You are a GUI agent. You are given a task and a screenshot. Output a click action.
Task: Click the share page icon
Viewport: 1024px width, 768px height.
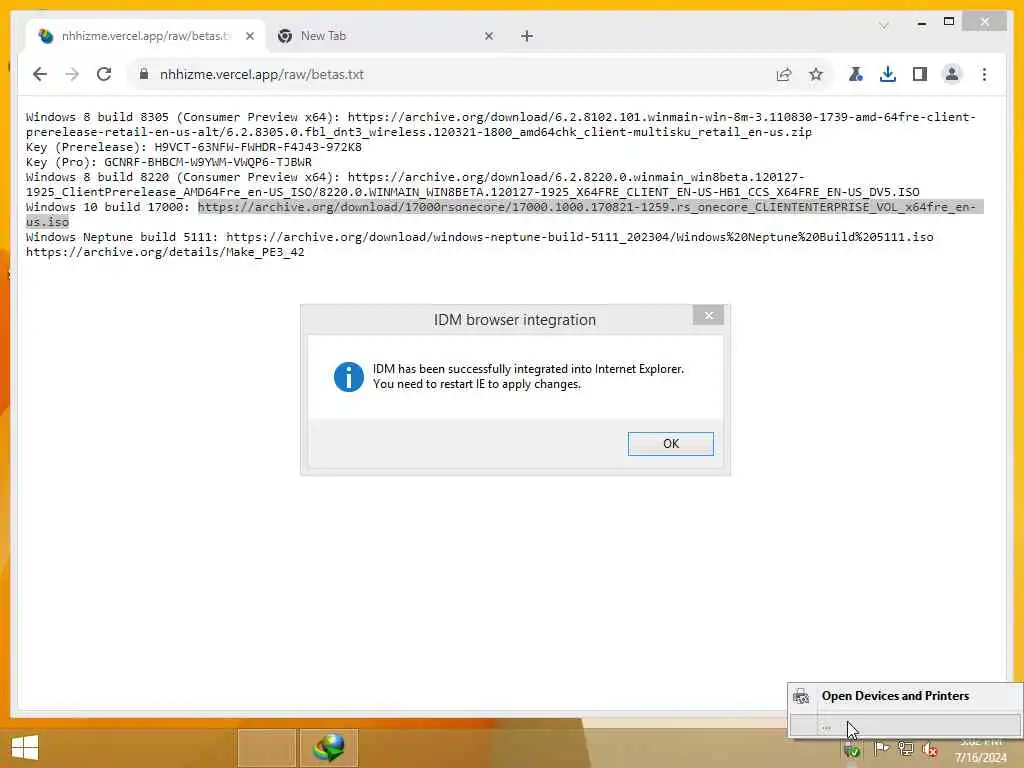[784, 74]
